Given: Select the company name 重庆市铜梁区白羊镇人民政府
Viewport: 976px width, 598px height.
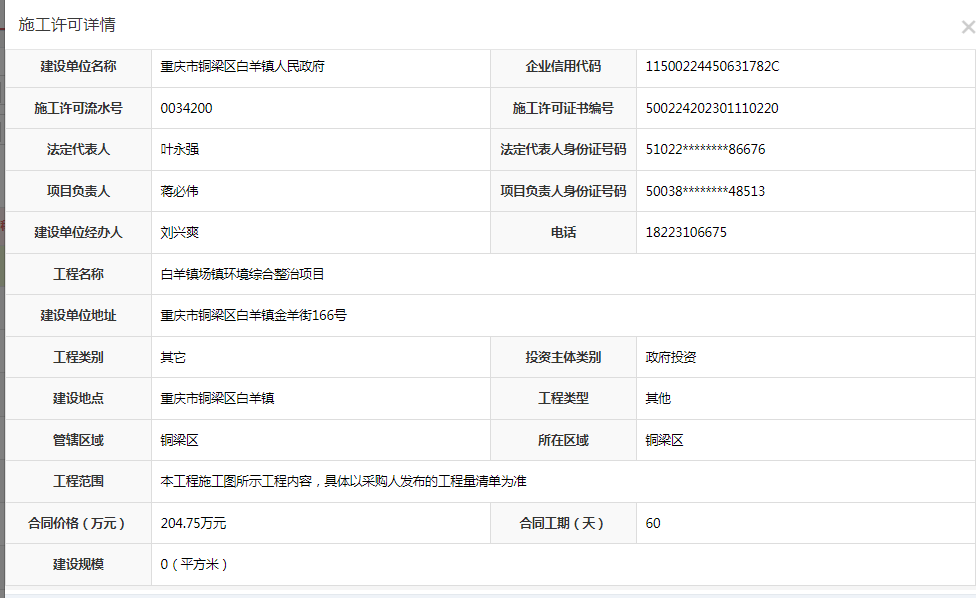Looking at the screenshot, I should coord(242,67).
